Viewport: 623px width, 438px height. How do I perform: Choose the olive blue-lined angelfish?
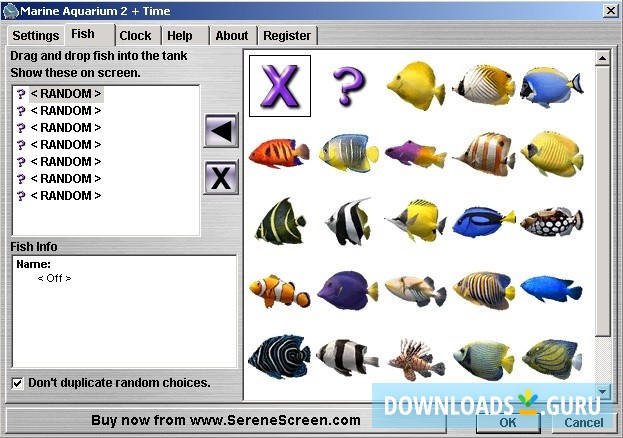[x=552, y=359]
